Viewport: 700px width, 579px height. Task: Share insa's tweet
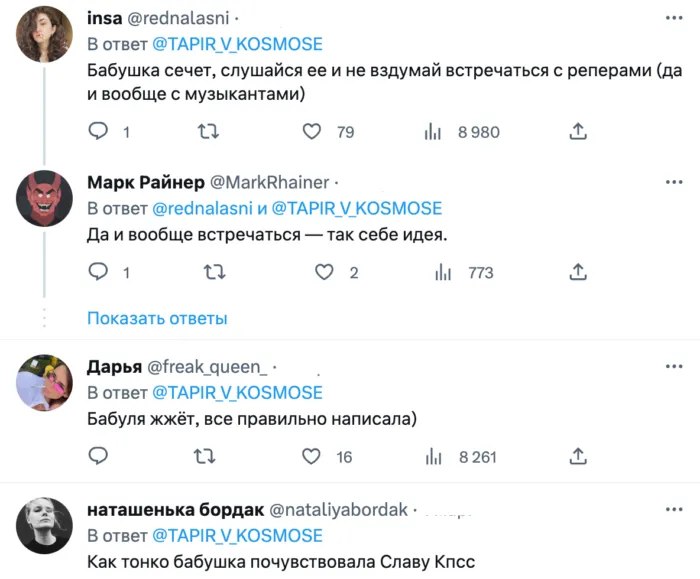coord(577,132)
